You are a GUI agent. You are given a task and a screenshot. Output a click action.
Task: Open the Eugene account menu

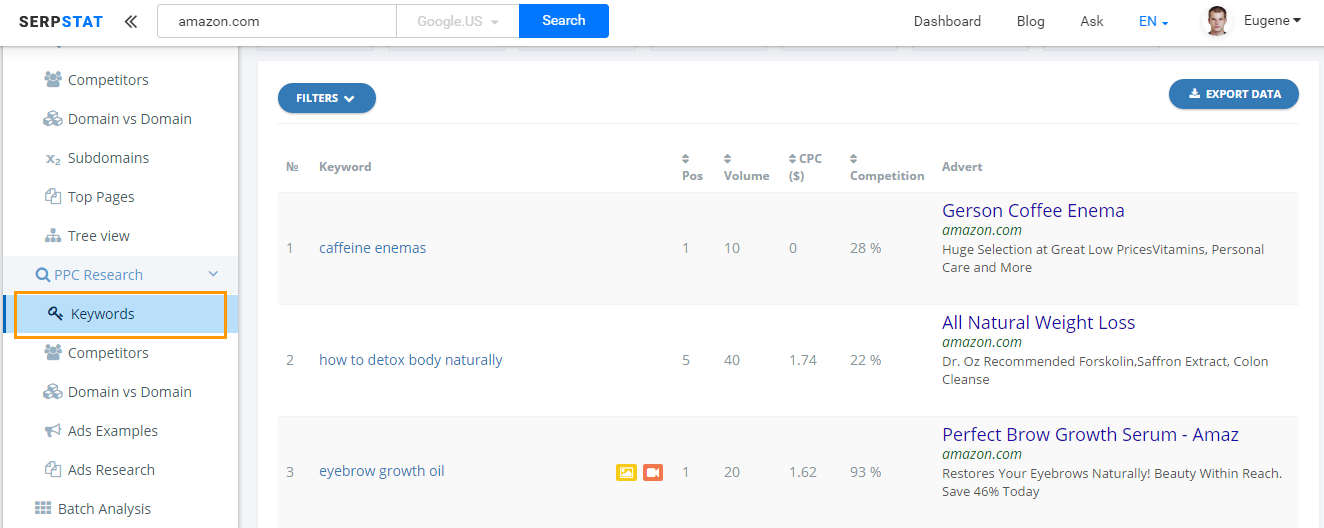coord(1272,20)
